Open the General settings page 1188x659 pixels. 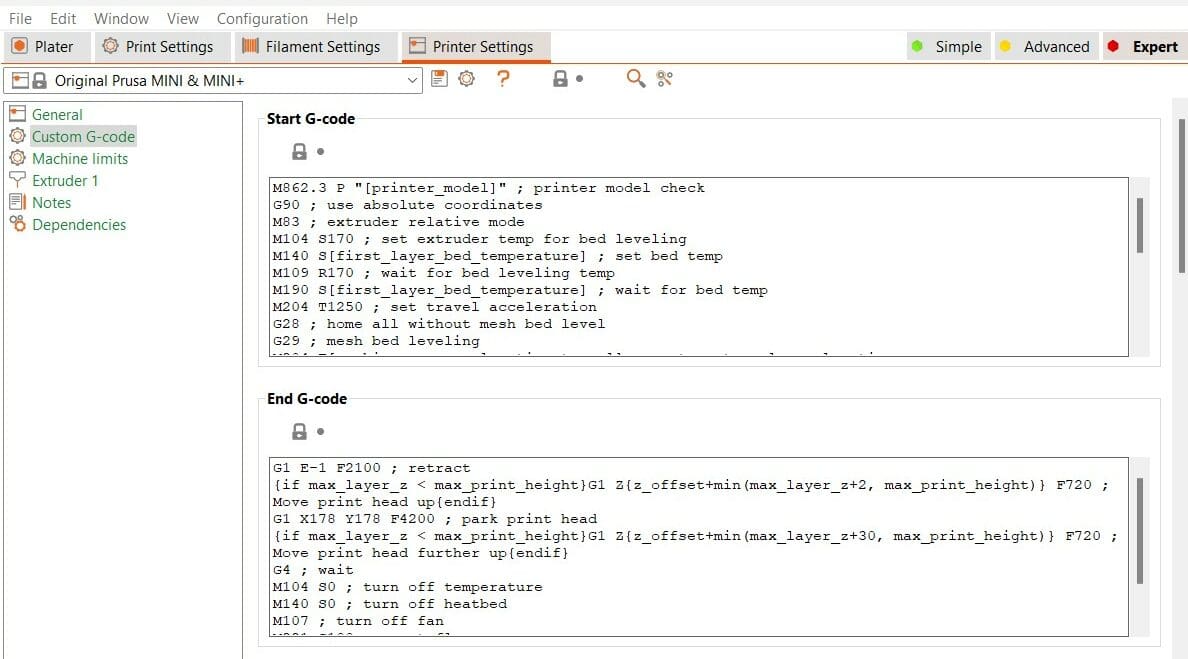(x=57, y=114)
